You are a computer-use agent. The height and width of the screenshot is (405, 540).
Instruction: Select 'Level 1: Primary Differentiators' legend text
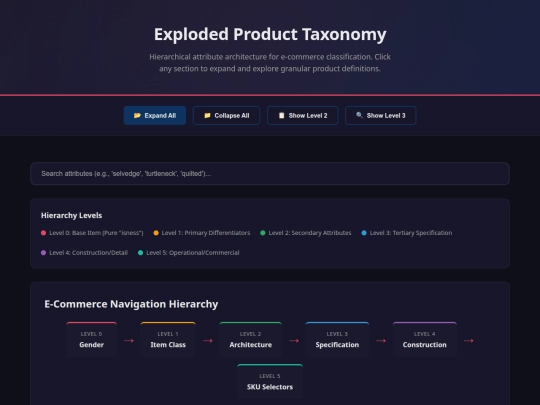coord(206,233)
